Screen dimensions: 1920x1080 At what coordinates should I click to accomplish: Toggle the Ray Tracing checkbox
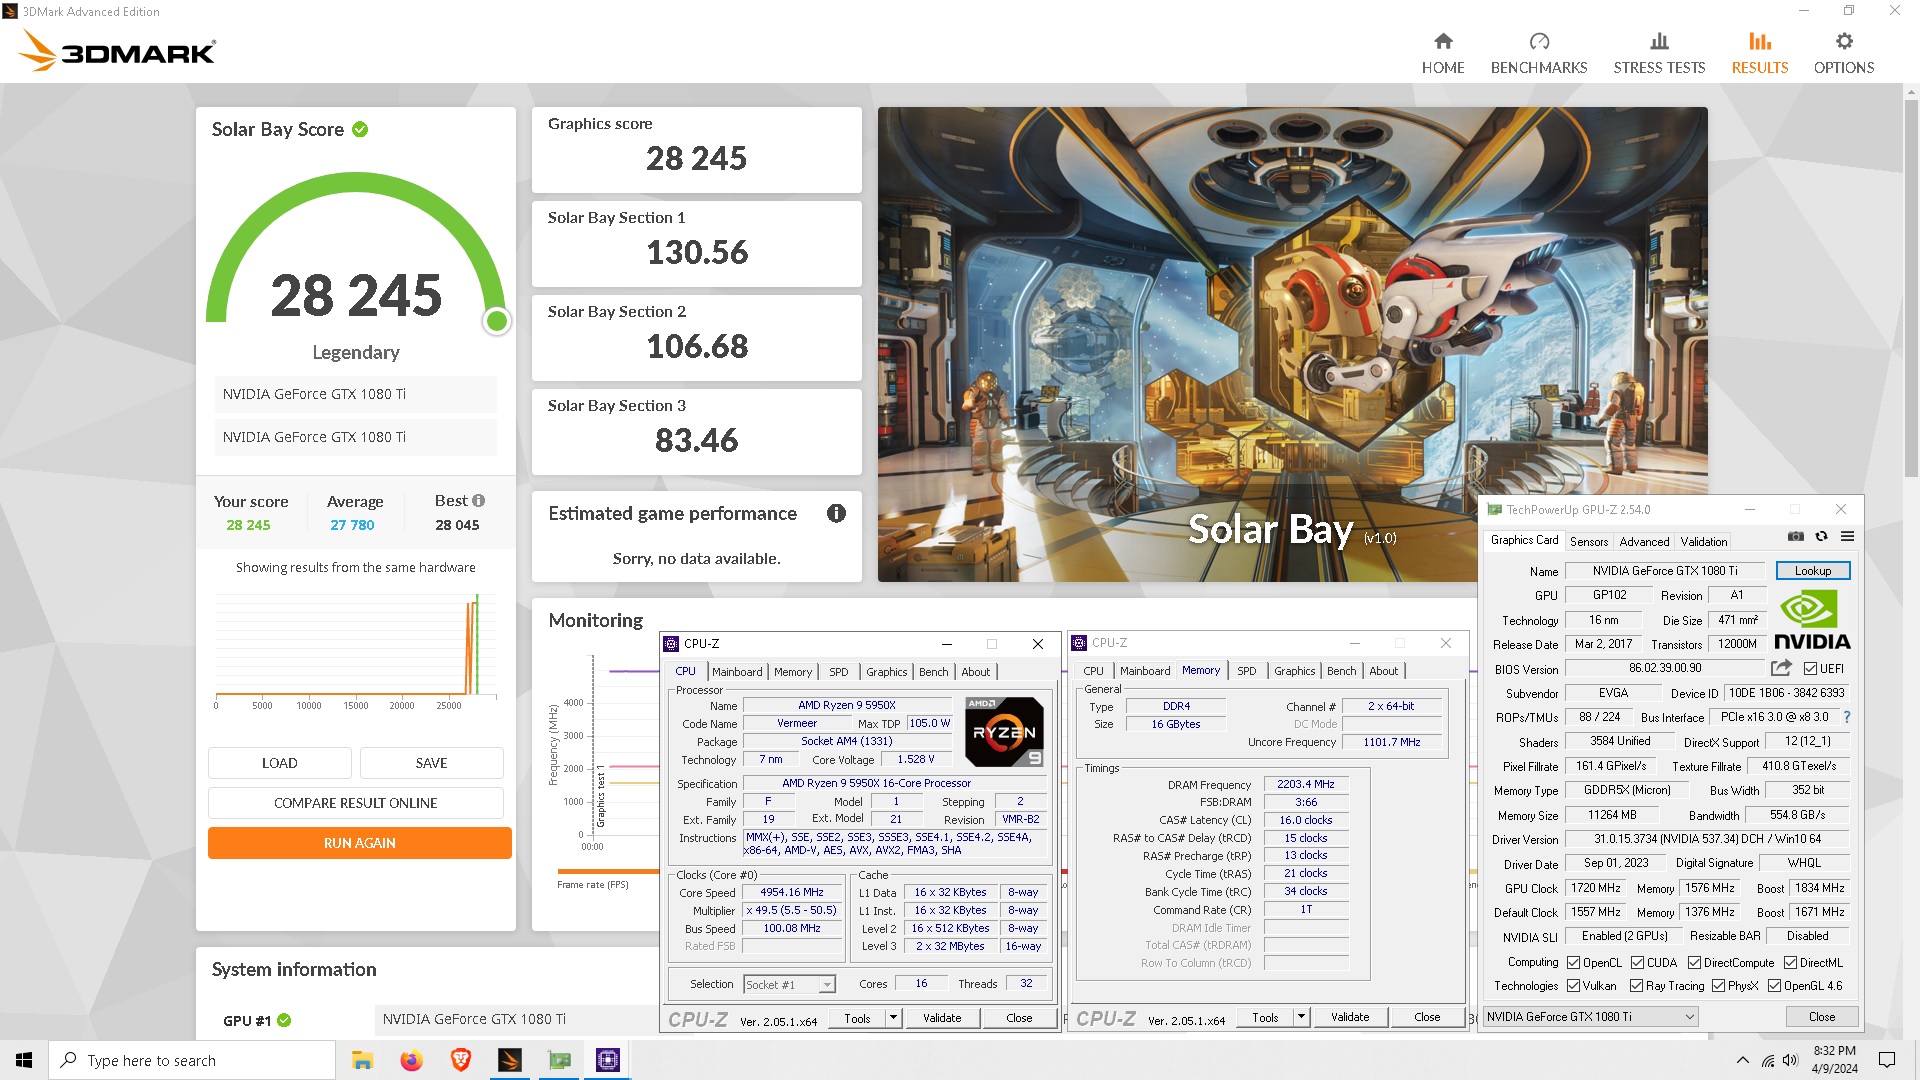(1636, 986)
